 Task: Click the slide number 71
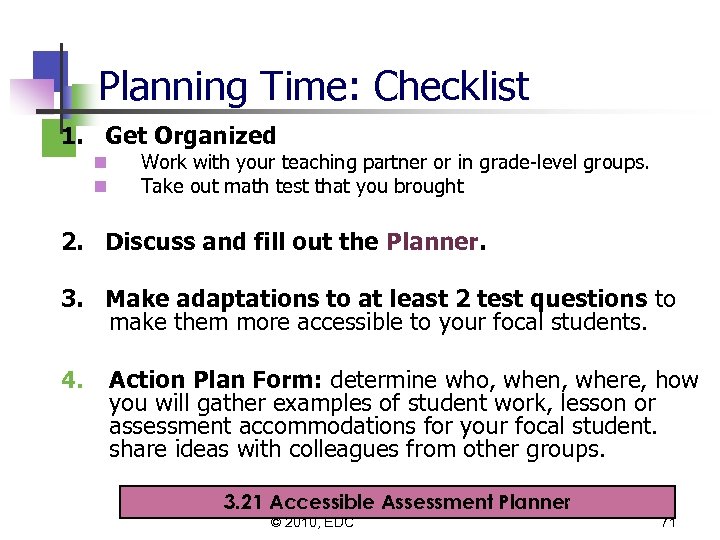tap(667, 522)
